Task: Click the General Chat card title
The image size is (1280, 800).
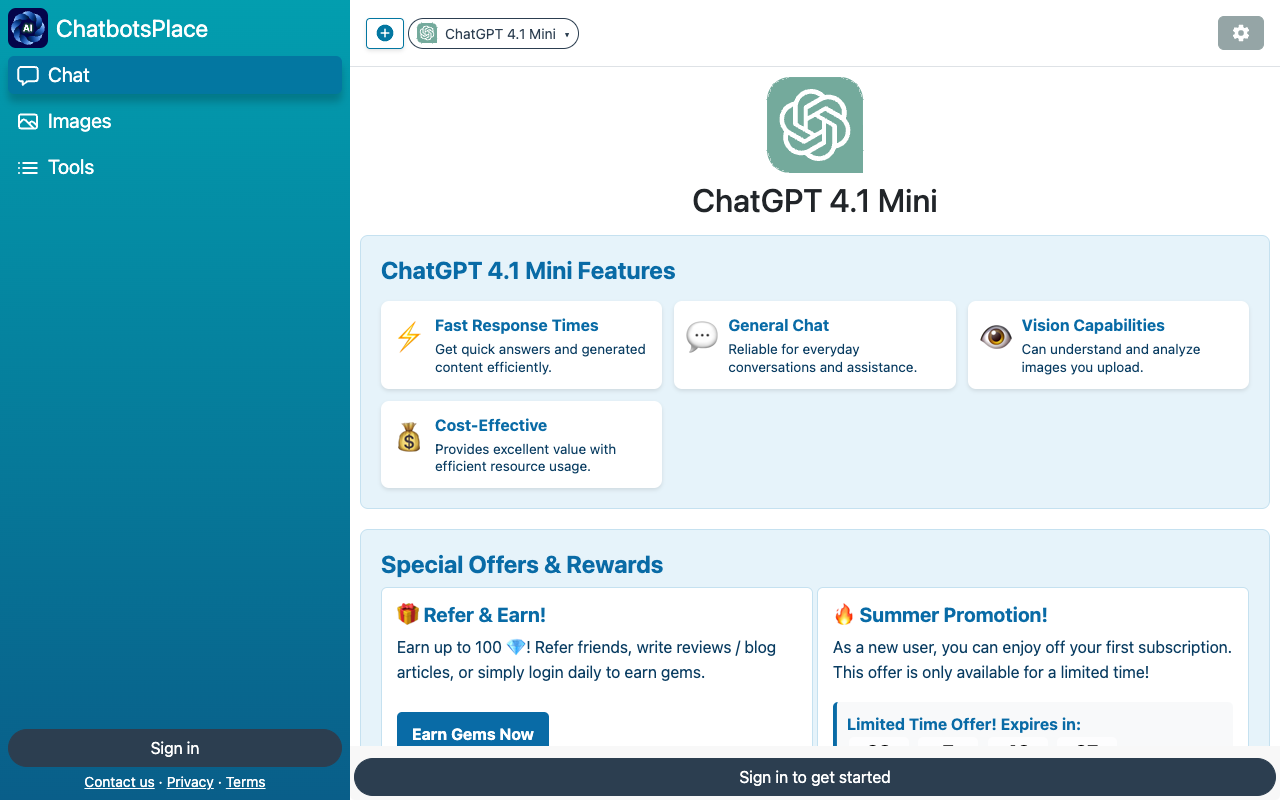Action: (x=779, y=325)
